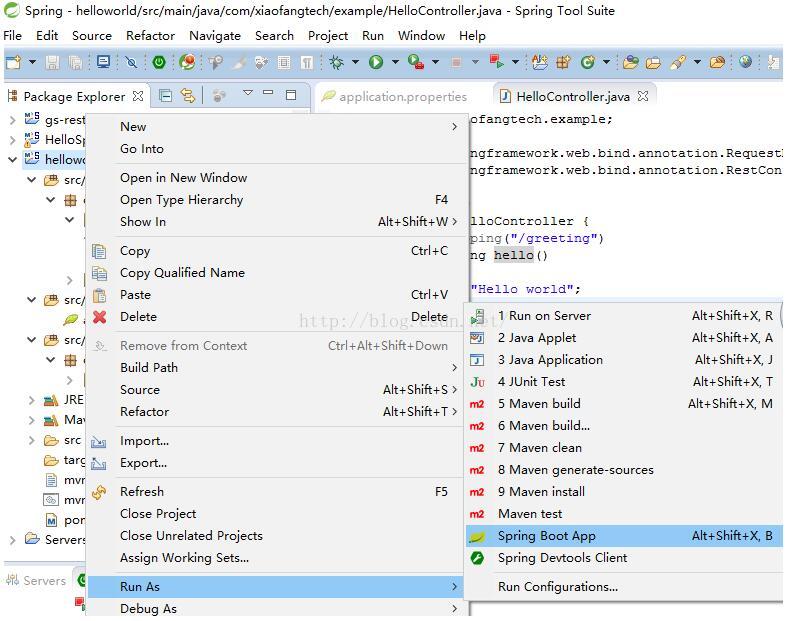Viewport: 788px width, 621px height.
Task: Click Export... in context menu
Action: click(275, 463)
